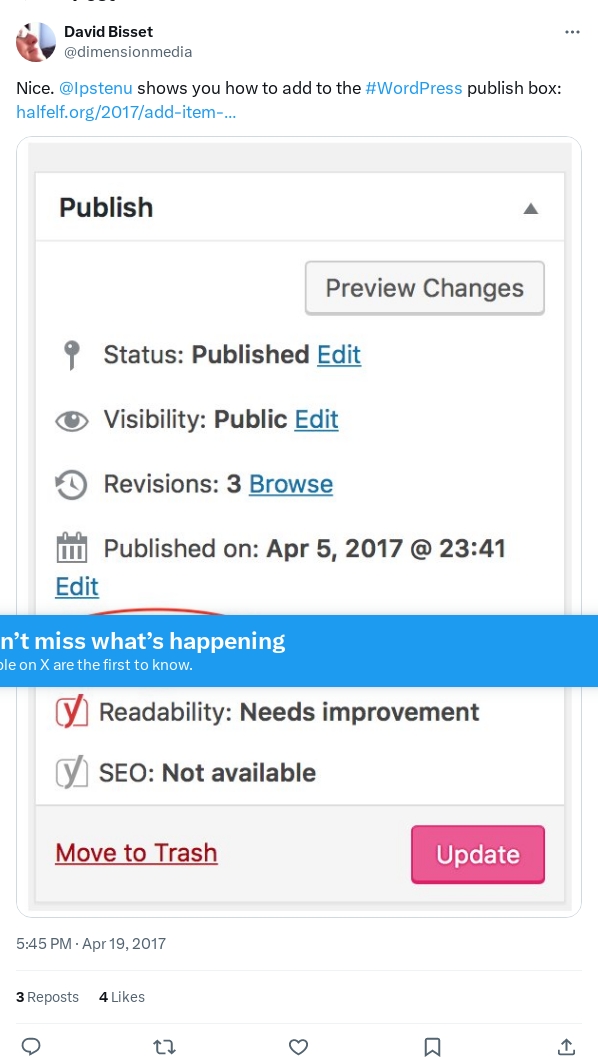598x1061 pixels.
Task: View the 3 Reposts list
Action: (47, 997)
